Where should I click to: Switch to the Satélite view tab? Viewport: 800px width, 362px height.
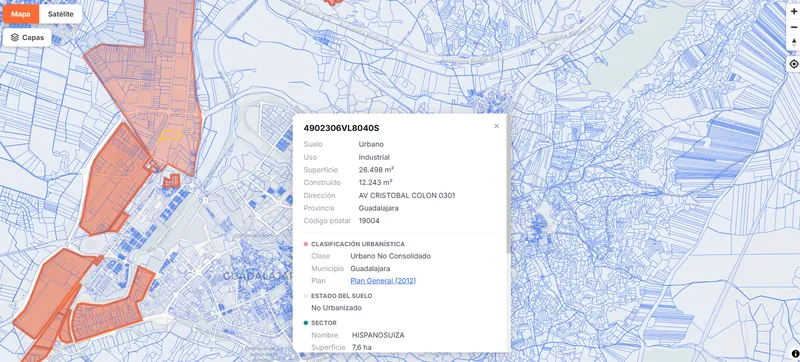pos(61,14)
